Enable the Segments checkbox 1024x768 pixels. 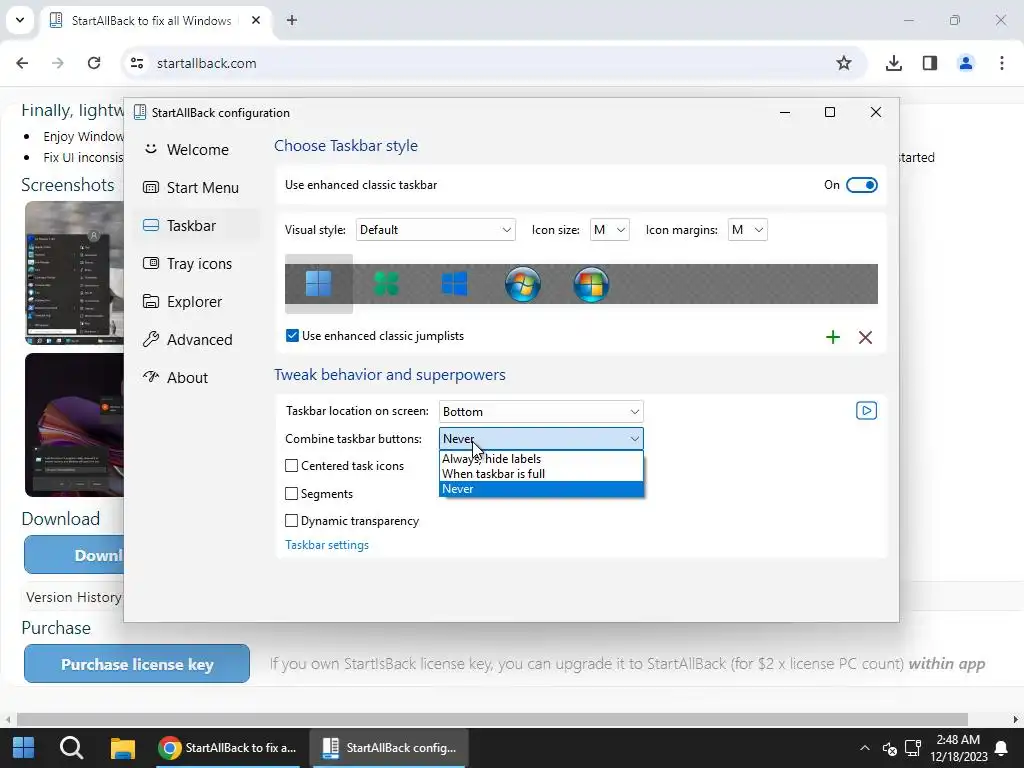(x=292, y=494)
